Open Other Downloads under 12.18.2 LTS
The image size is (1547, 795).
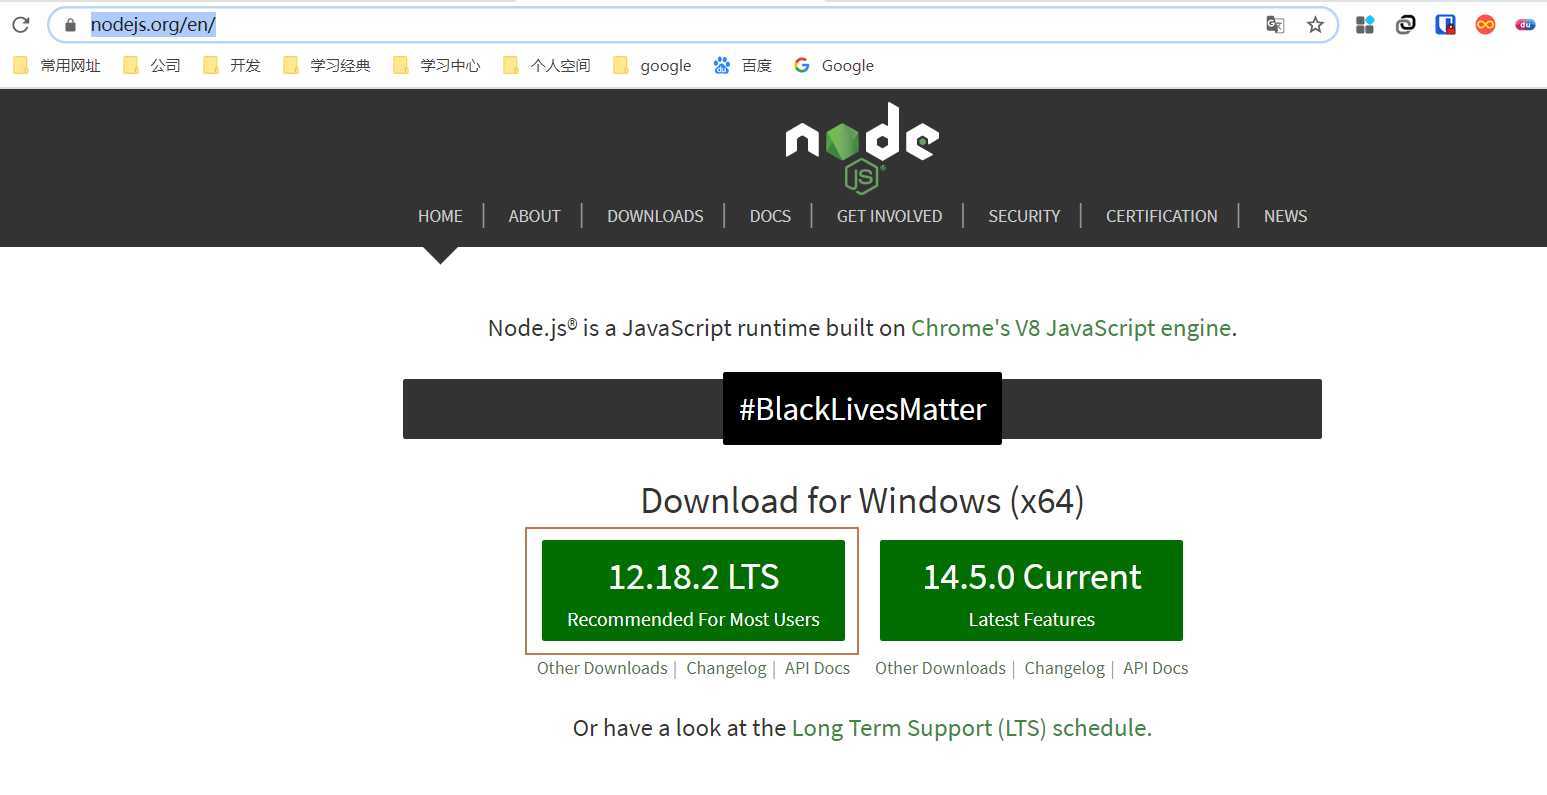click(x=602, y=668)
